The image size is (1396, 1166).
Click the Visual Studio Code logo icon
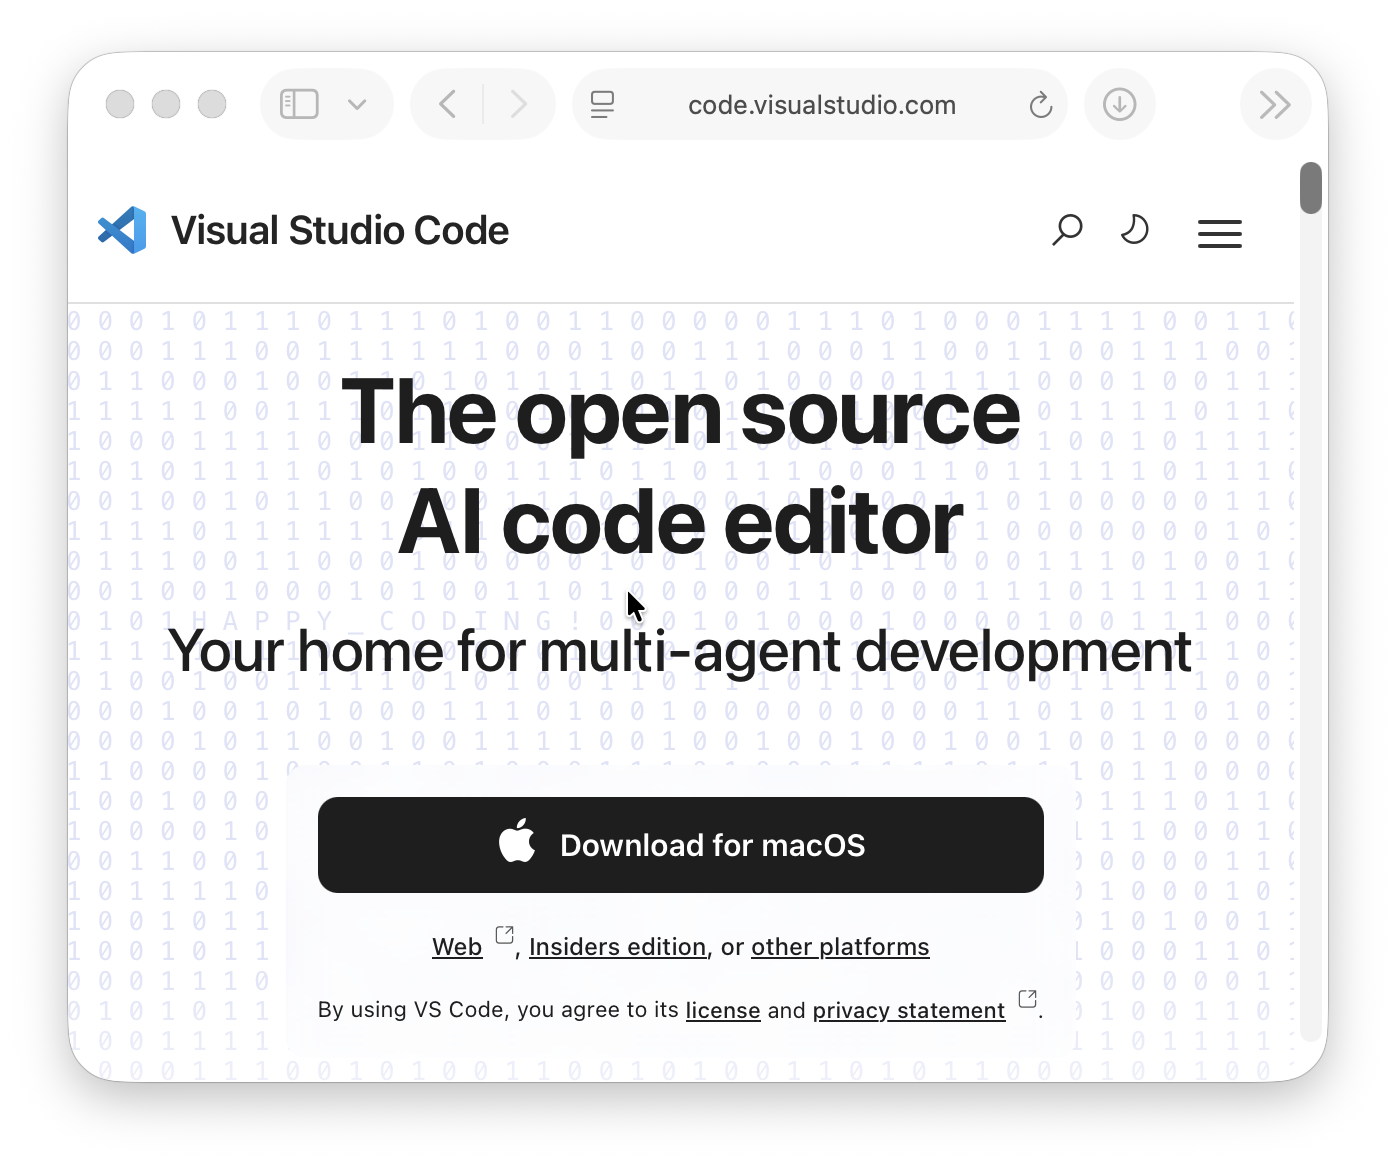click(x=122, y=230)
